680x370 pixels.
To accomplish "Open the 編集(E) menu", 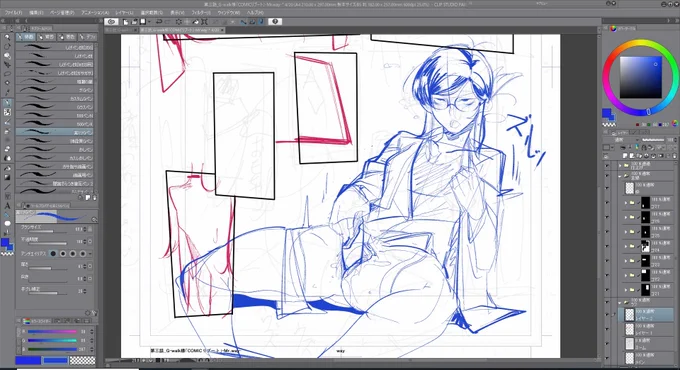I will point(36,13).
